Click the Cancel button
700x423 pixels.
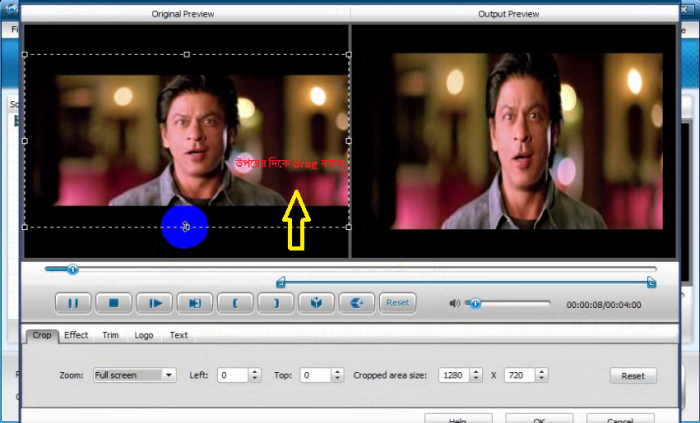click(x=620, y=419)
